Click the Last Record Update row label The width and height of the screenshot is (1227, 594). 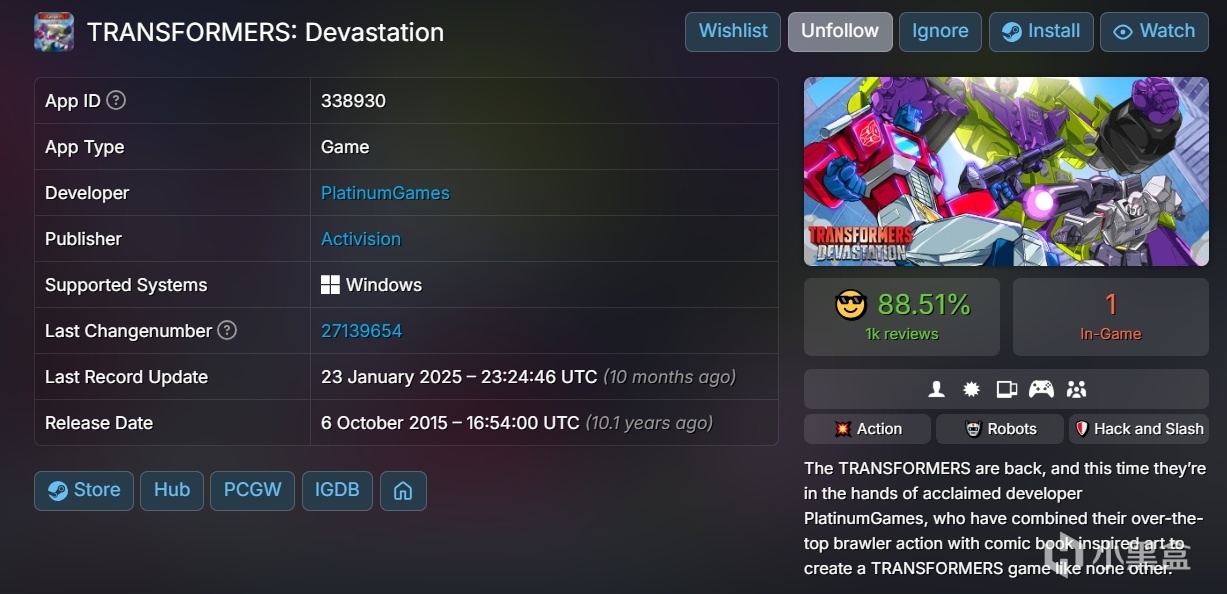coord(126,377)
